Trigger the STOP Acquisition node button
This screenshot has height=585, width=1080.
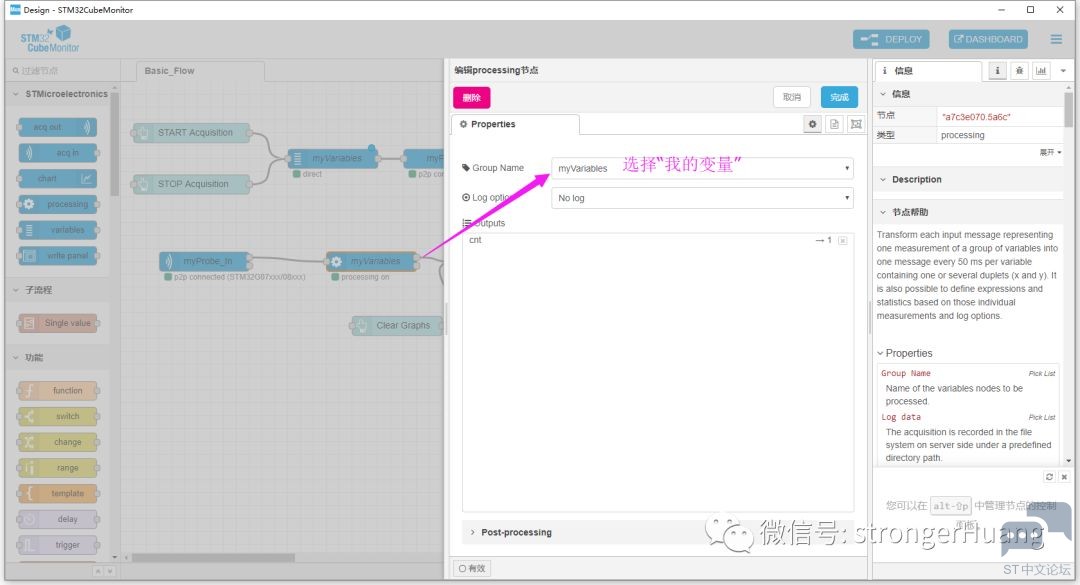pos(142,184)
